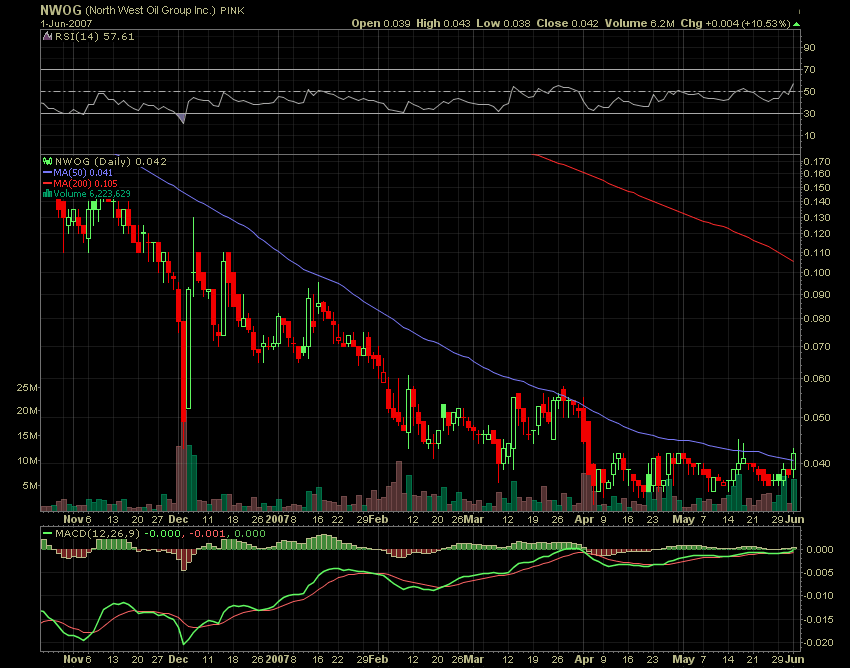The width and height of the screenshot is (850, 668).
Task: Click the candlestick icon next to NWOG (Daily)
Action: pos(48,161)
